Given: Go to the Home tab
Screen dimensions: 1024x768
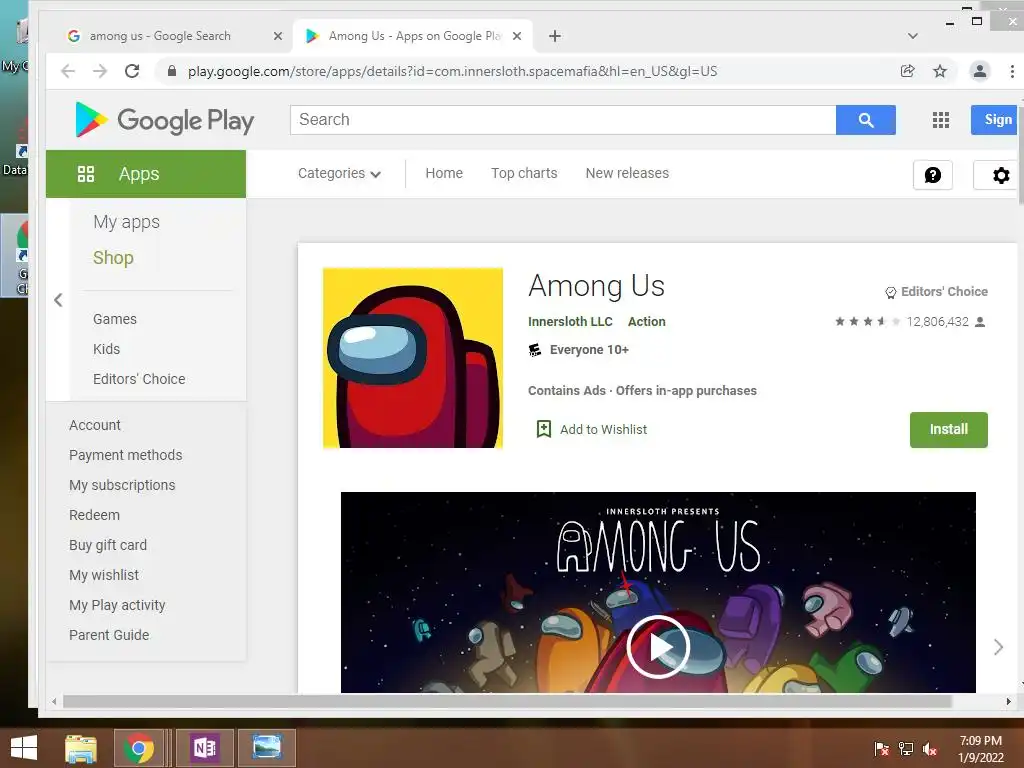Looking at the screenshot, I should point(444,173).
